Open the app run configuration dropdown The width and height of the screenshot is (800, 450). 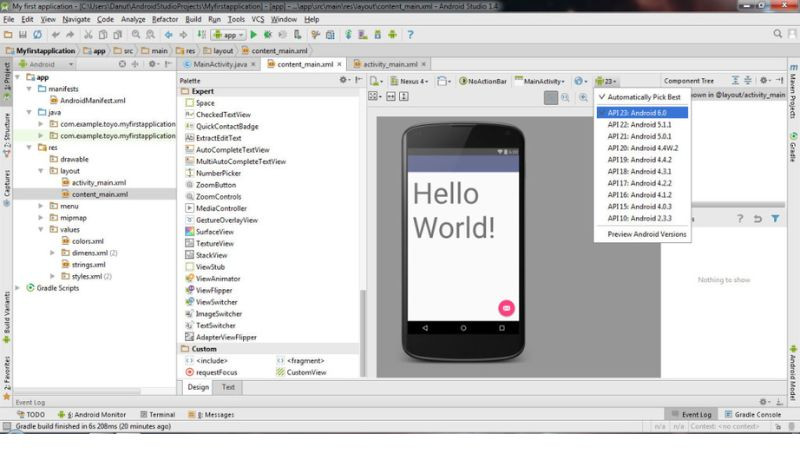(230, 35)
